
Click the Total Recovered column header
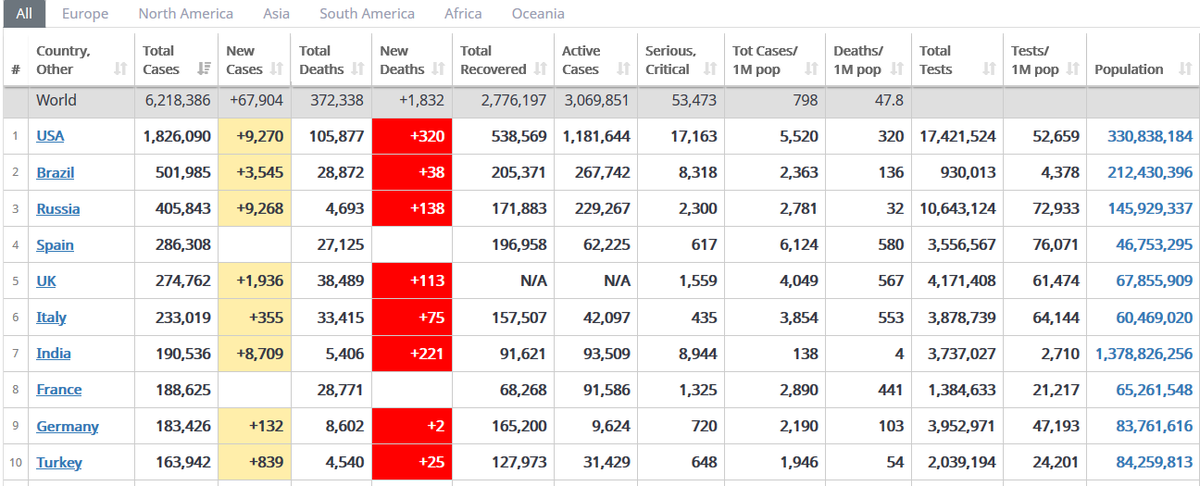coord(503,60)
